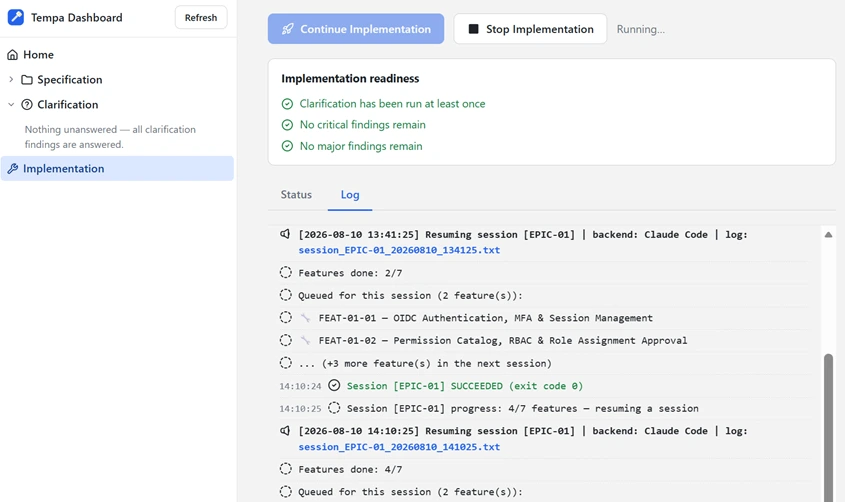Click 'Session [EPIC-01] SUCCEEDED (exit code 0)' text
Screen dimensions: 845x502
(465, 386)
